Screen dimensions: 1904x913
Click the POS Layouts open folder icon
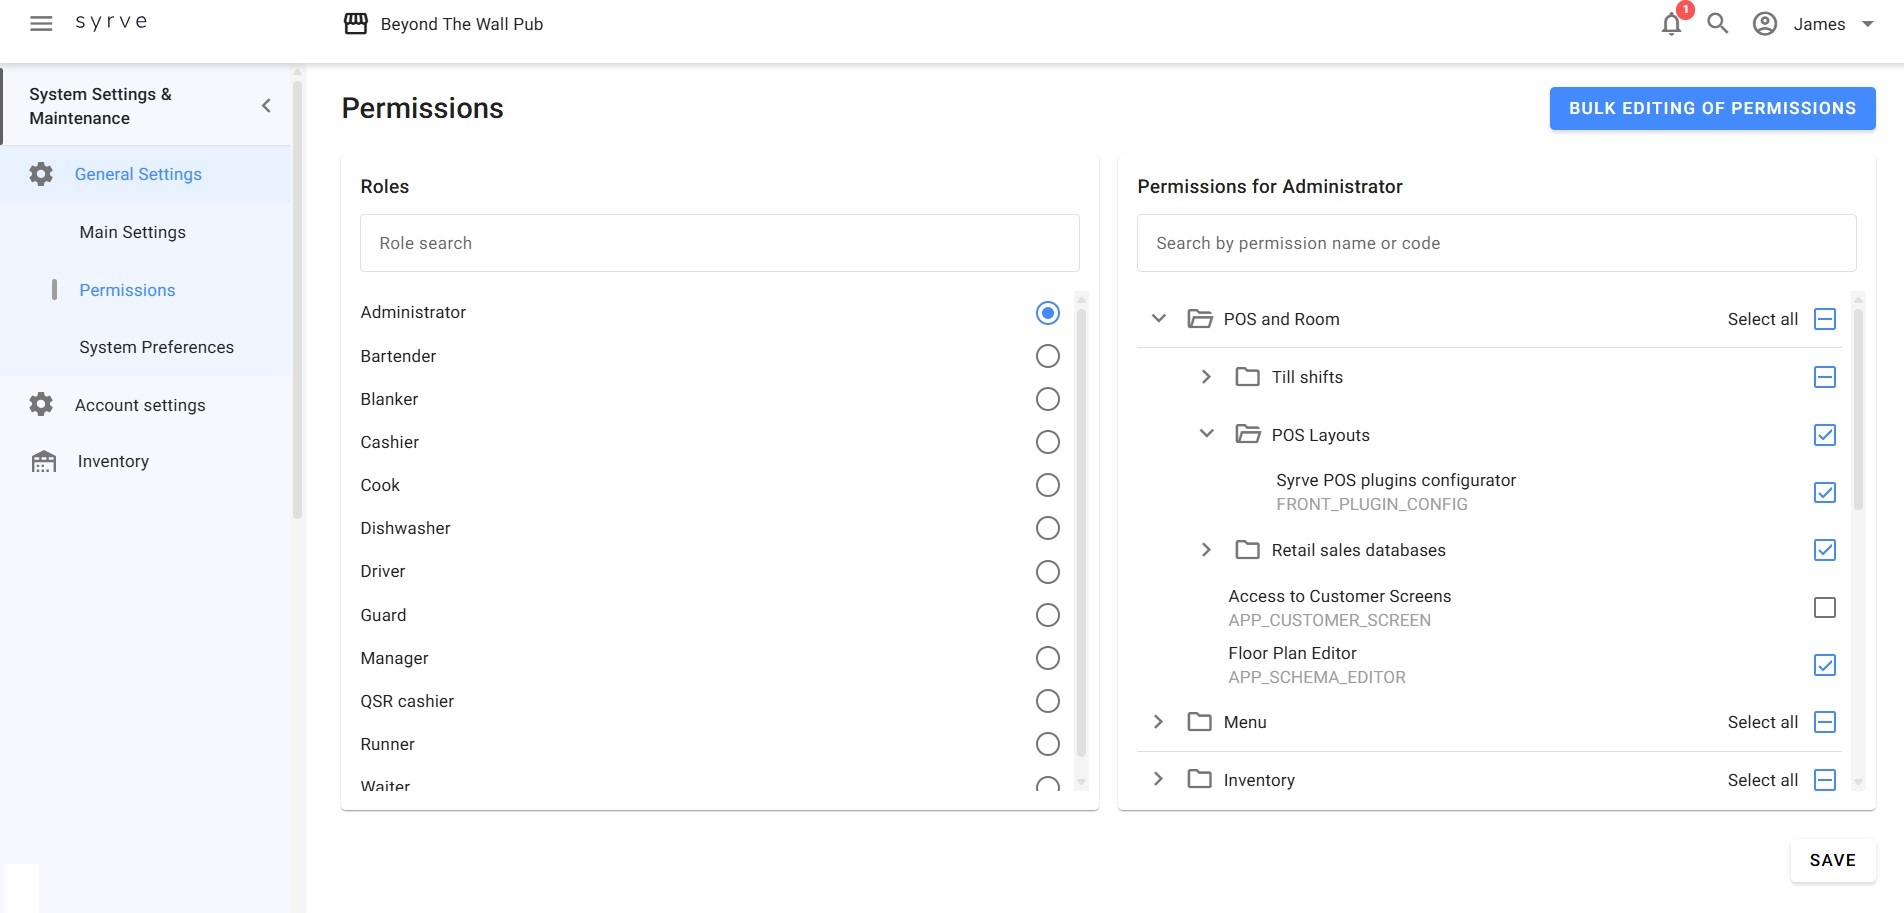tap(1247, 435)
